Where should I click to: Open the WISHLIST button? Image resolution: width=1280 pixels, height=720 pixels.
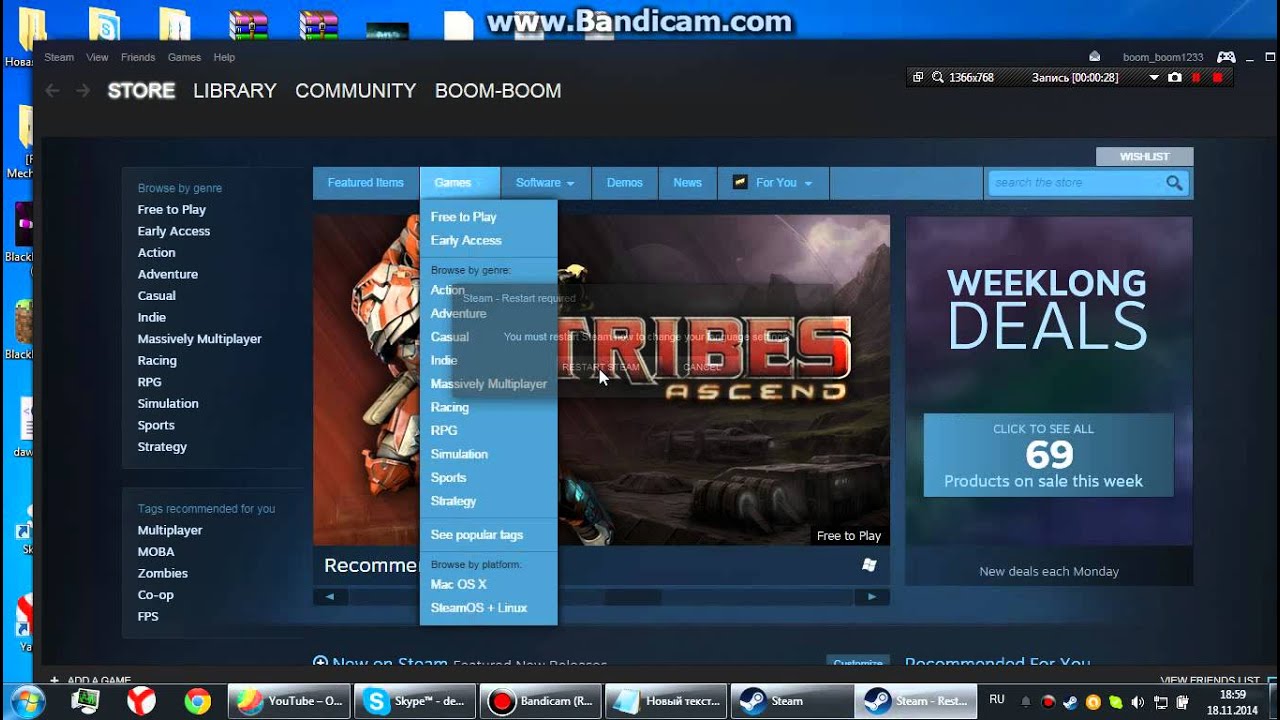tap(1145, 157)
